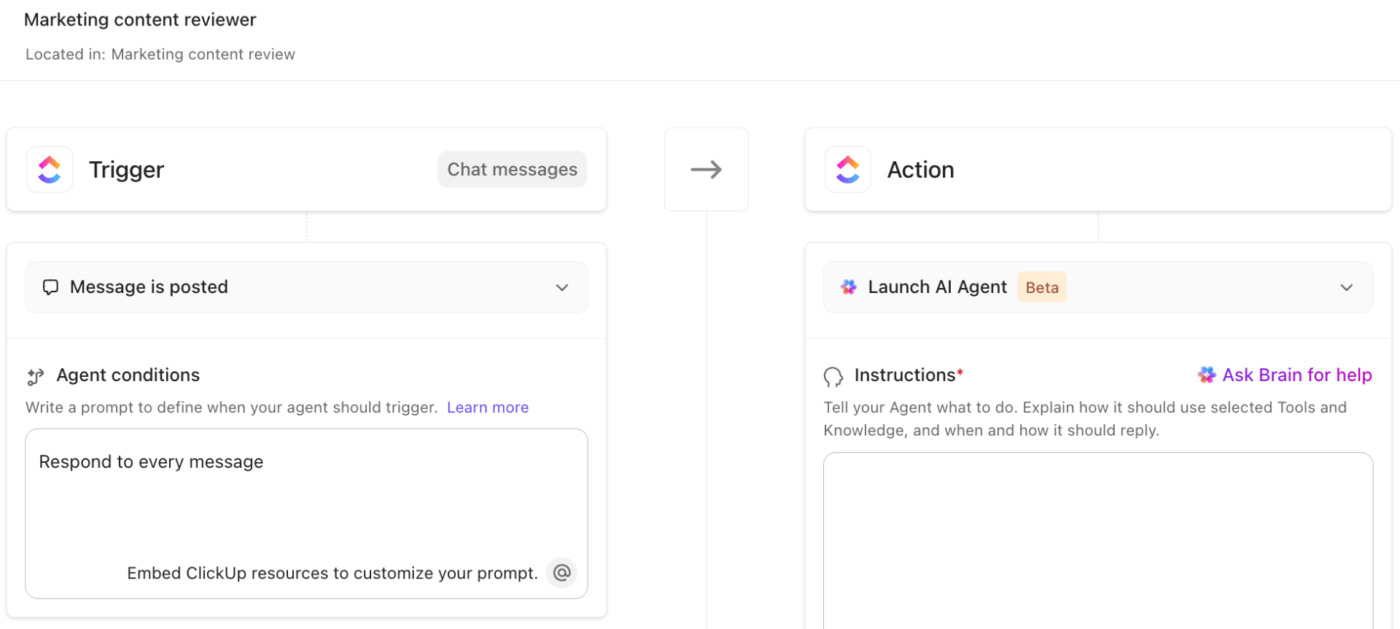Click the Agent conditions branch icon

pos(36,376)
